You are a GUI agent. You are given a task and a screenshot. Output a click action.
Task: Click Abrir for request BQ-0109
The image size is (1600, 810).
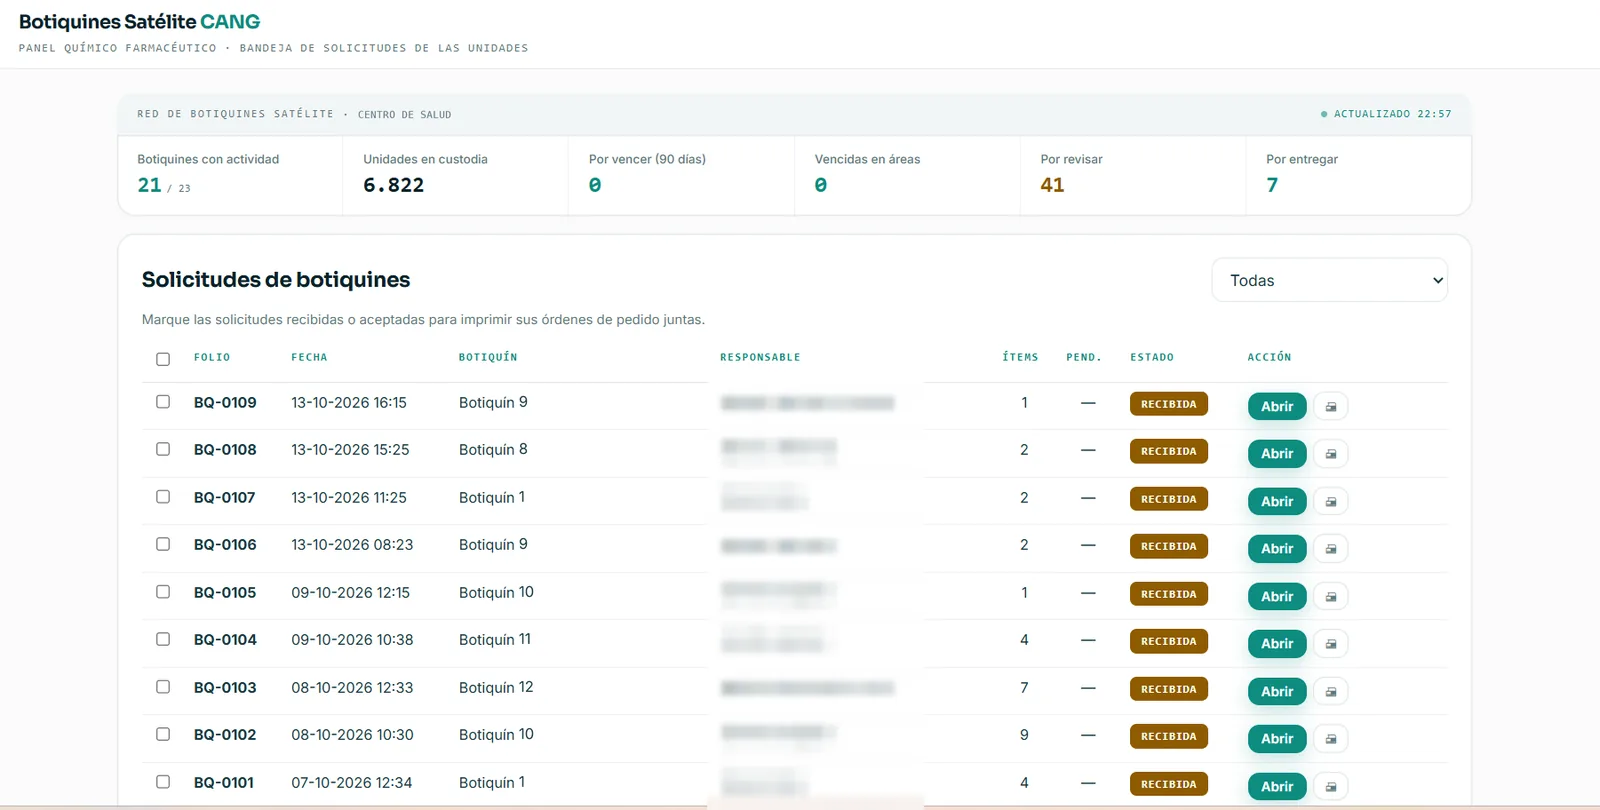point(1277,406)
